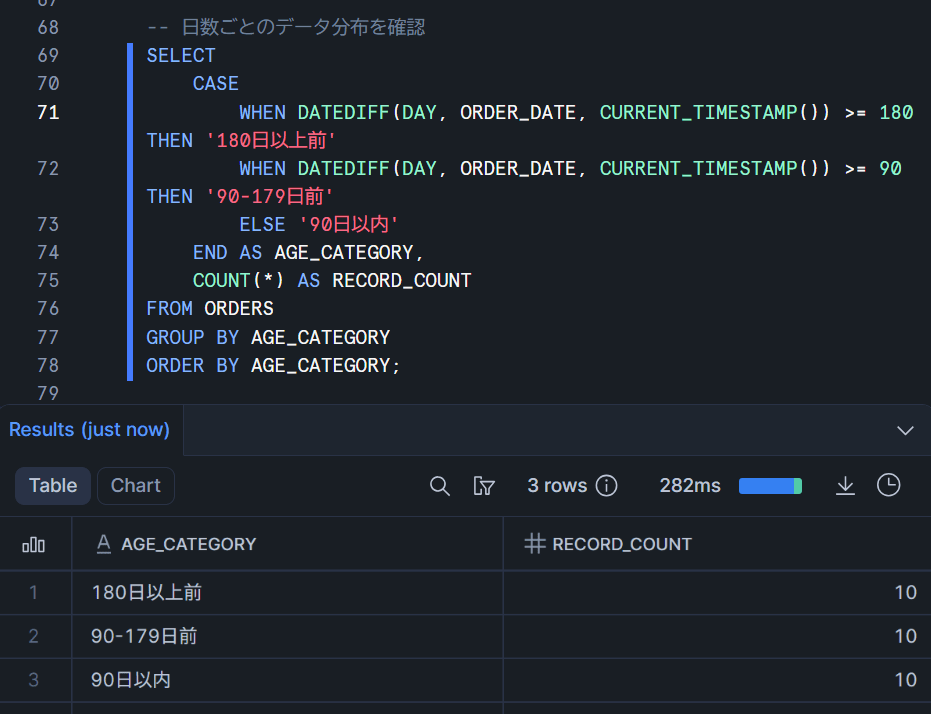
Task: Select row number 3 in results
Action: [34, 680]
